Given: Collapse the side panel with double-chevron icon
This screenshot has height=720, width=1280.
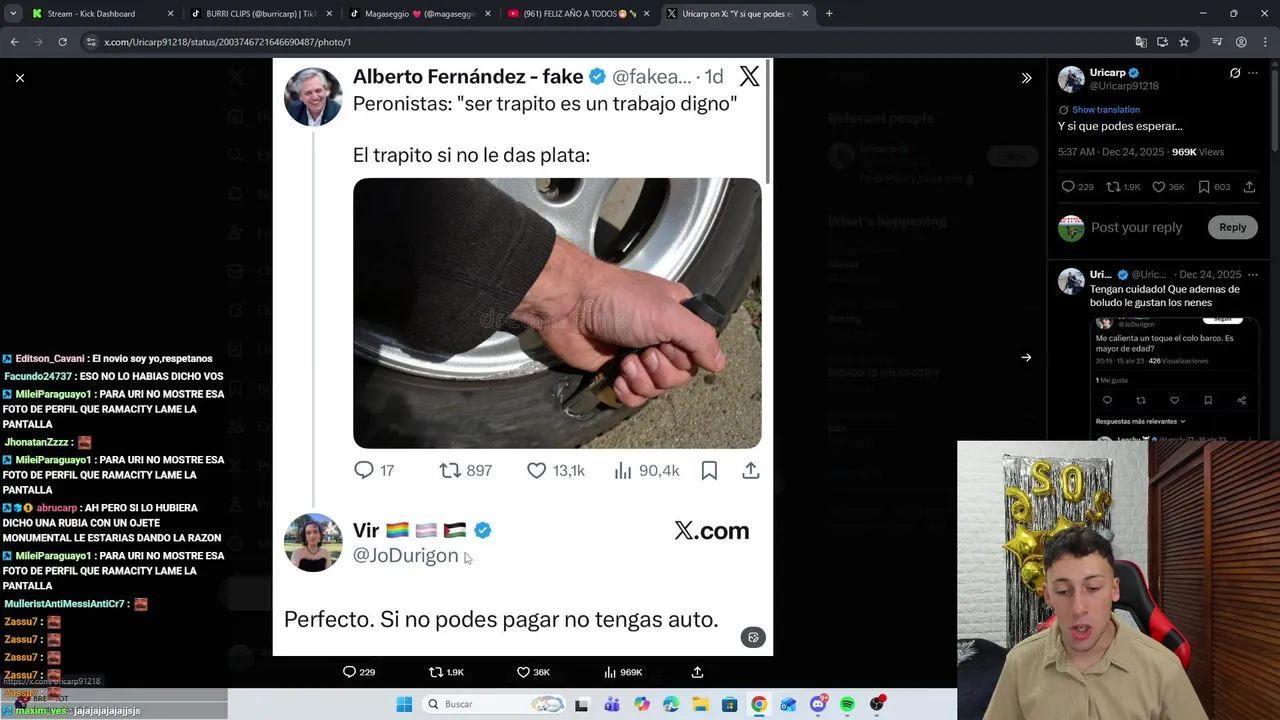Looking at the screenshot, I should point(1026,78).
